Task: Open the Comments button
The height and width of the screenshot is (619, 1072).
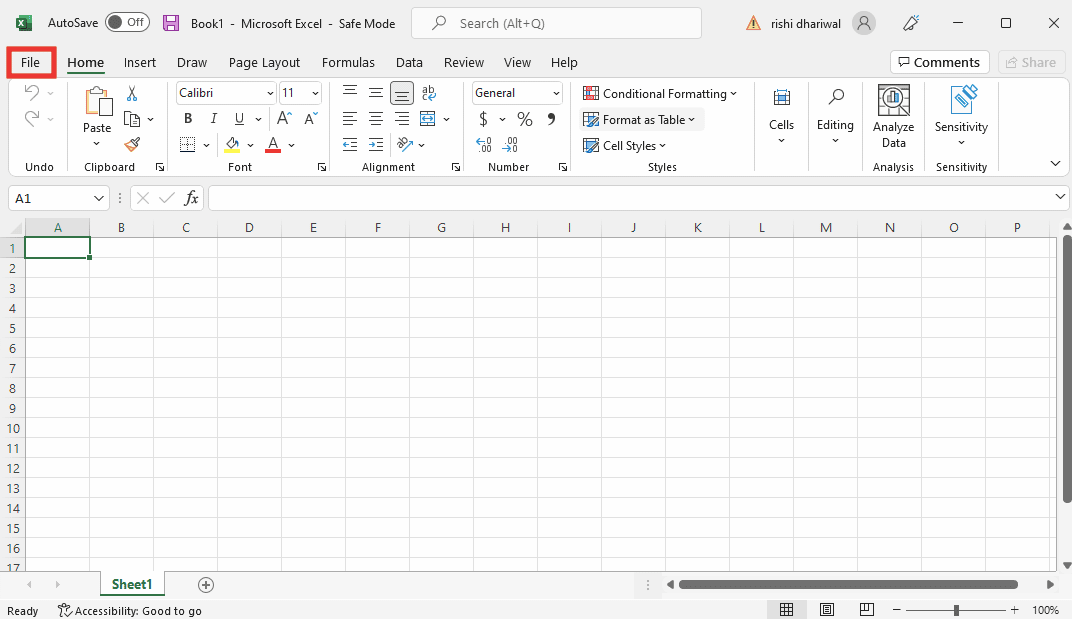Action: click(x=939, y=62)
